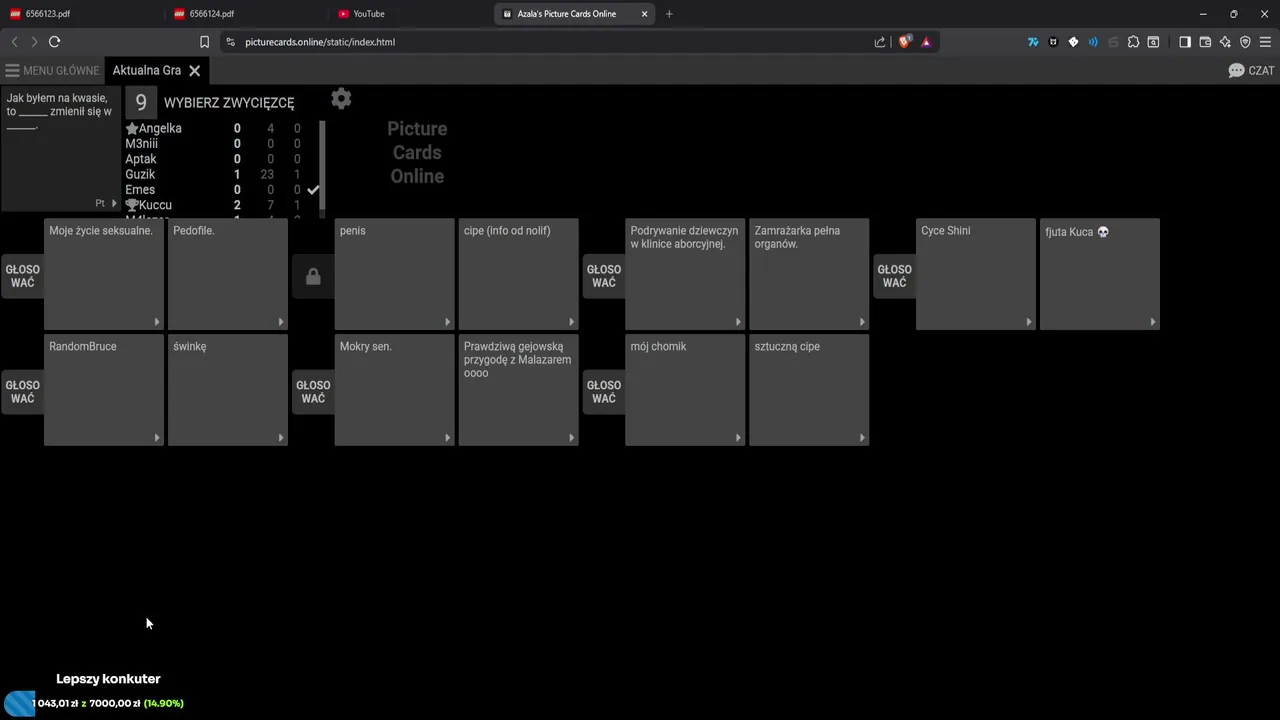Reload the picturecards.online page

[x=55, y=42]
